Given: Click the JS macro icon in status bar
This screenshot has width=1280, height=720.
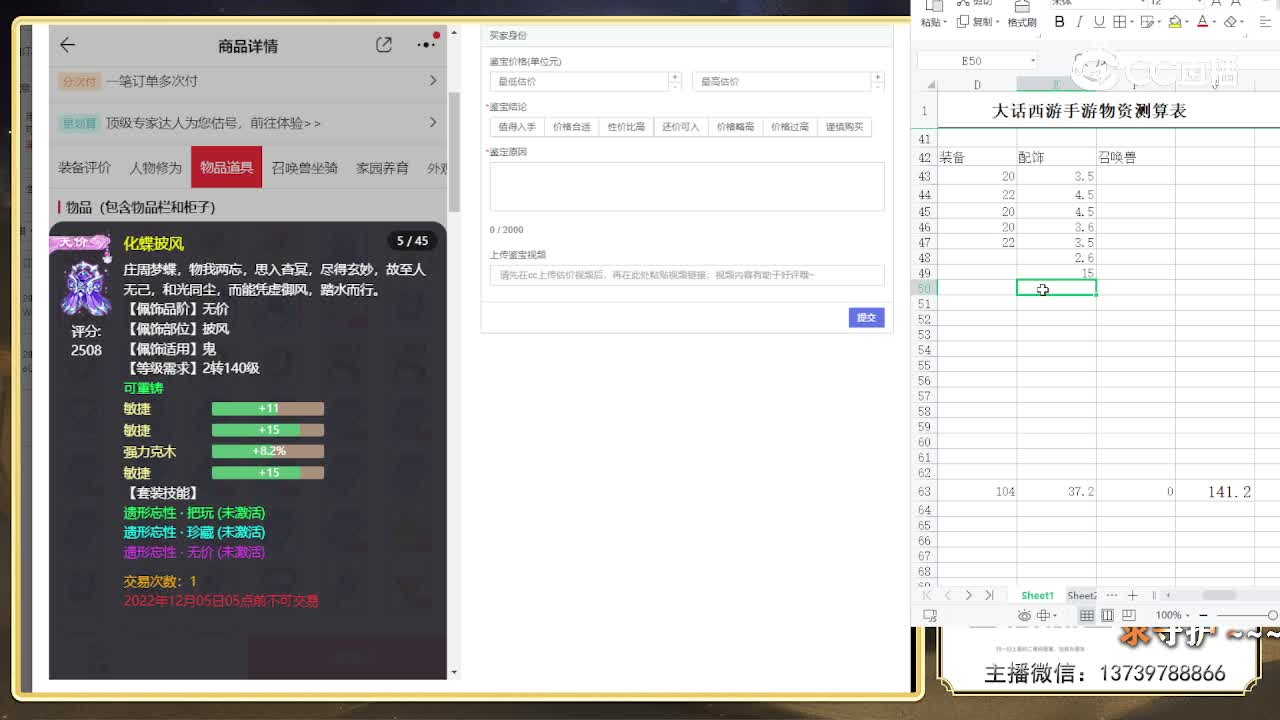Looking at the screenshot, I should tap(930, 616).
